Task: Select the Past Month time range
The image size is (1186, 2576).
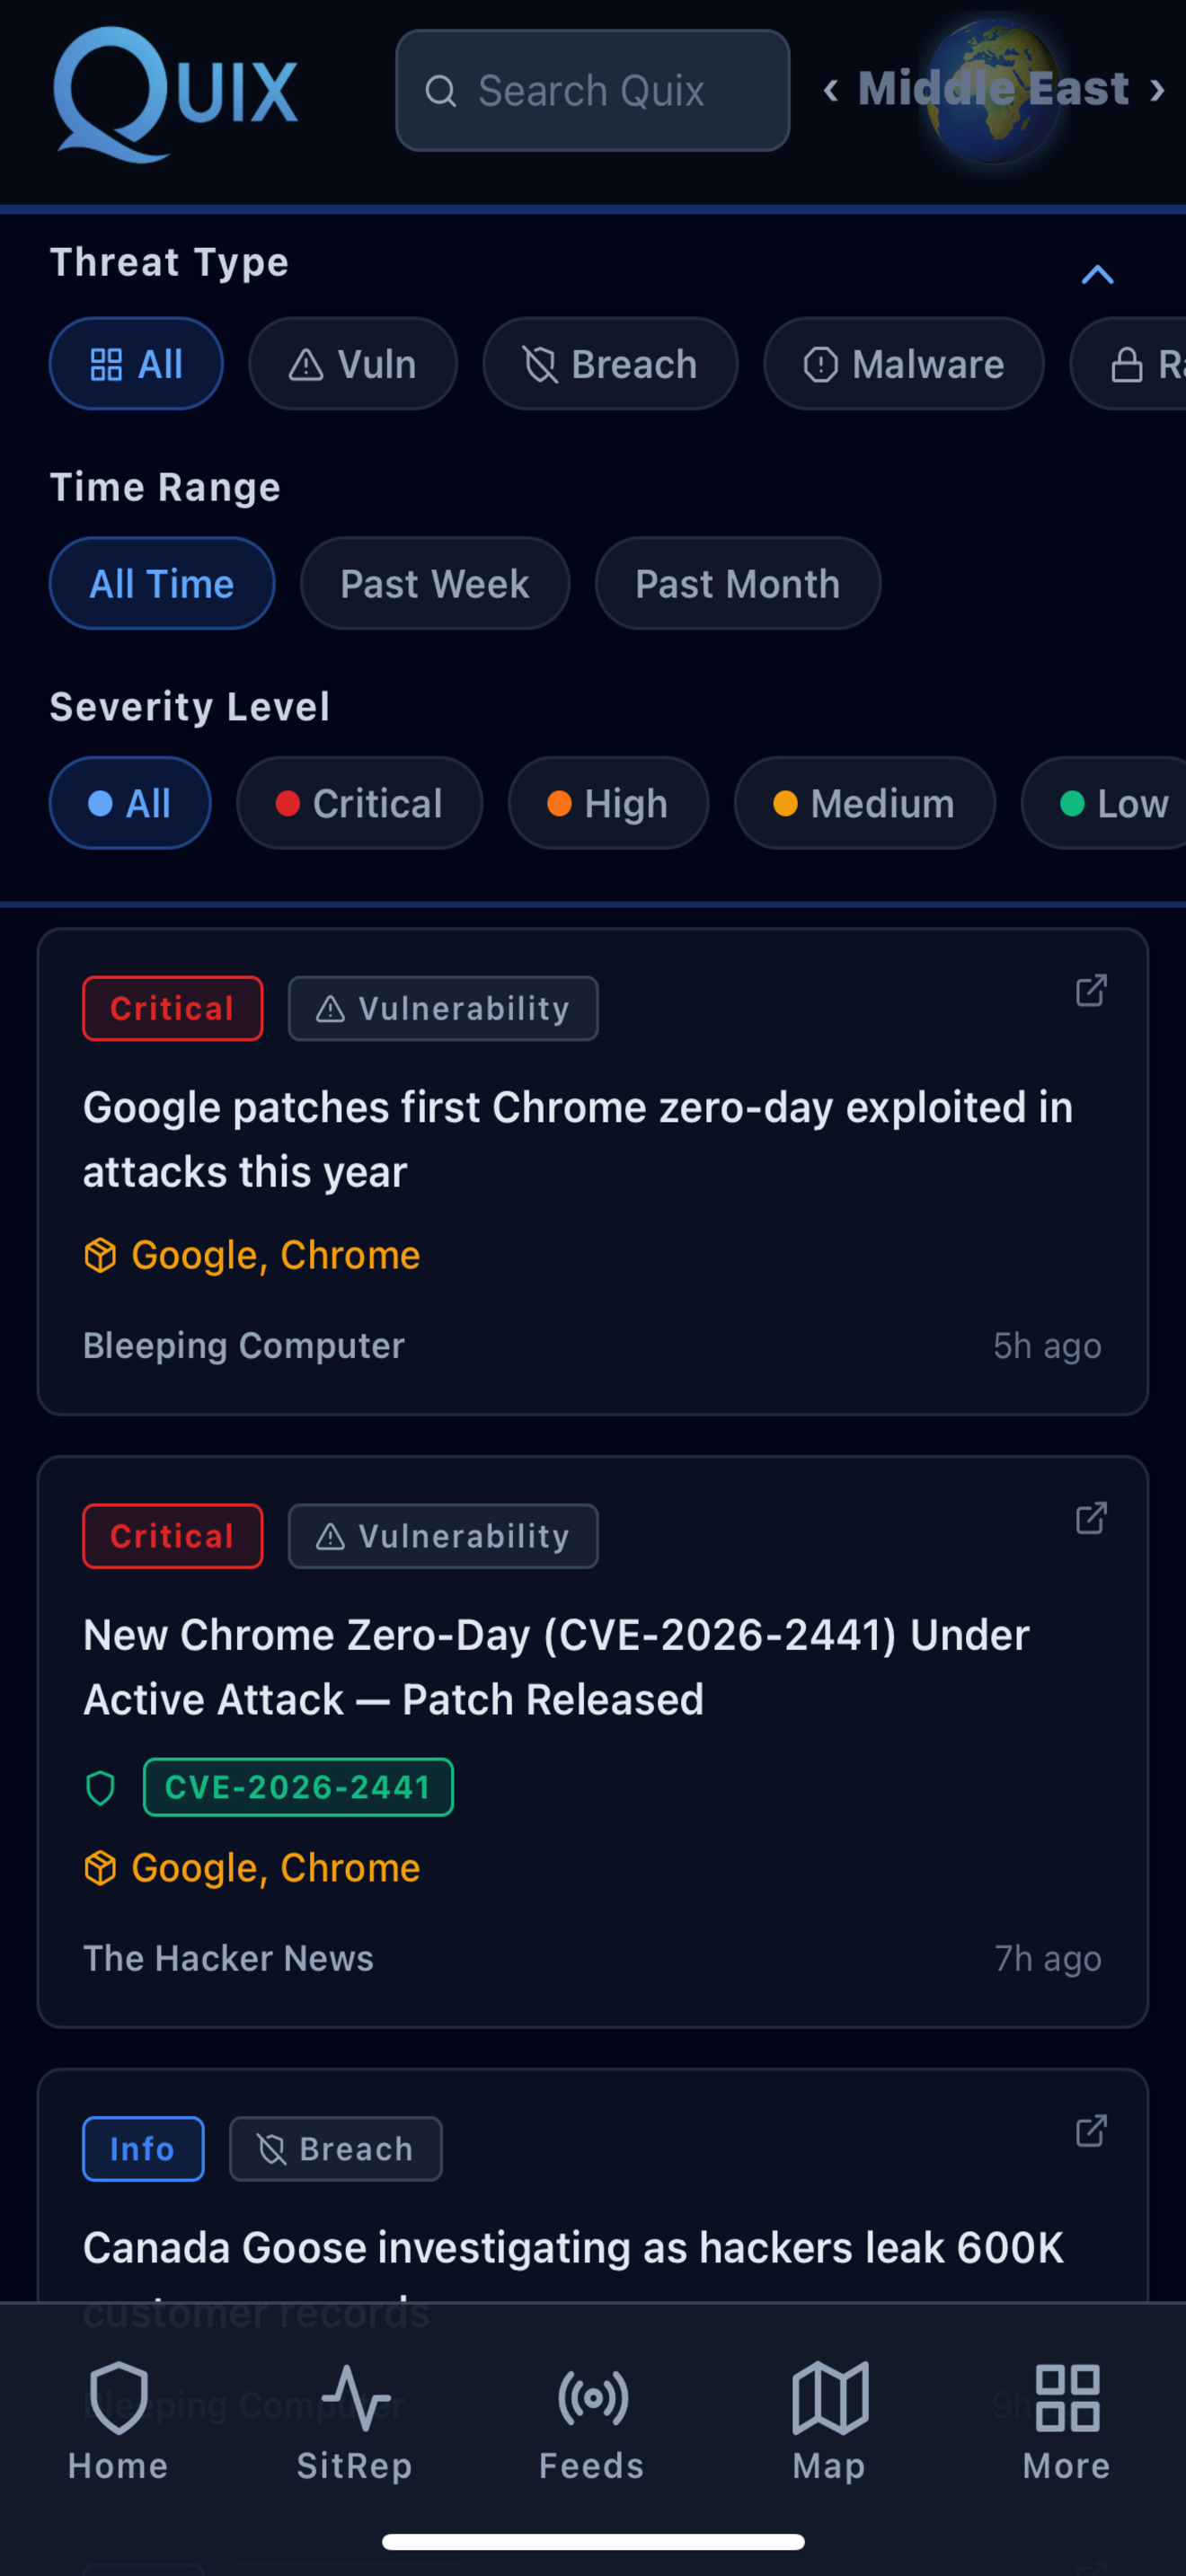Action: pos(737,583)
